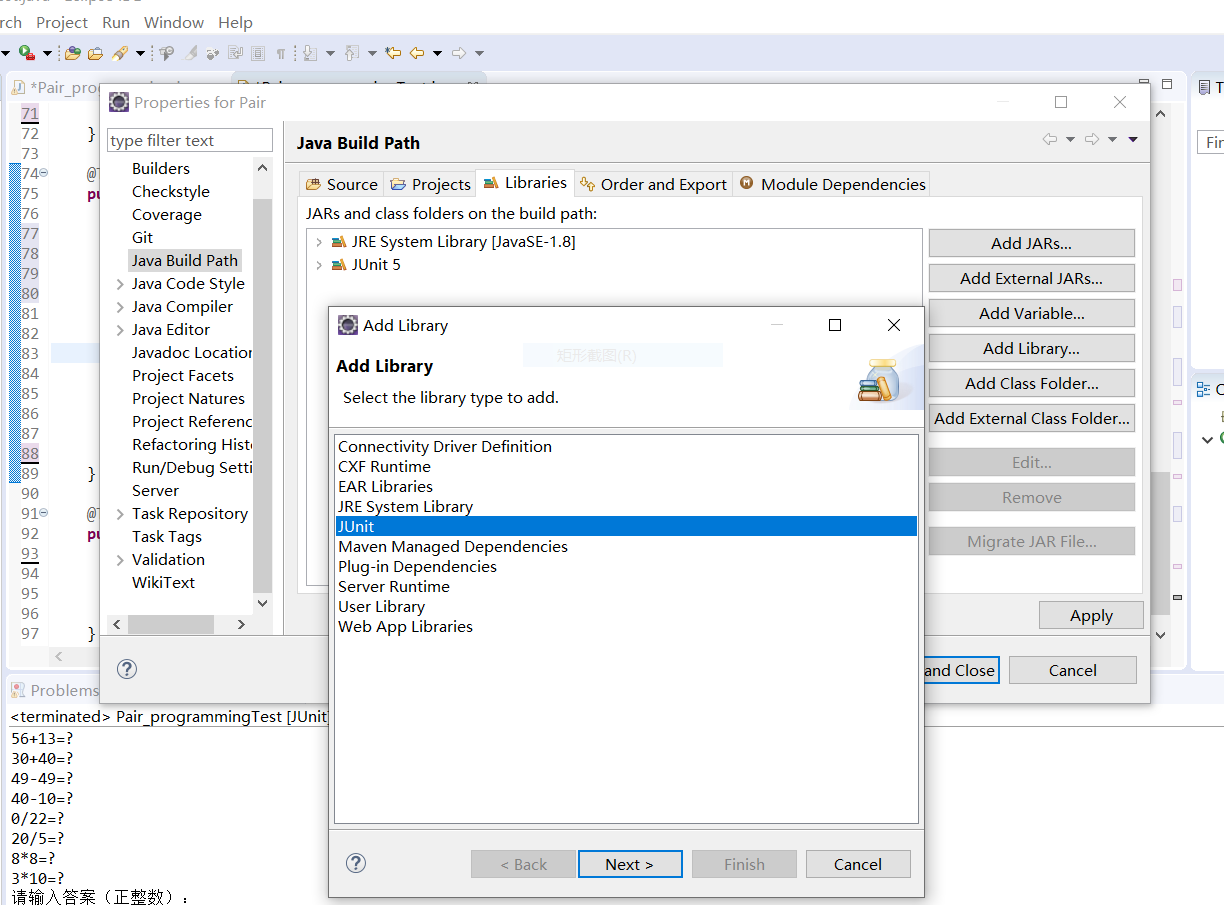
Task: Click the Open Task toolbar icon
Action: 95,53
